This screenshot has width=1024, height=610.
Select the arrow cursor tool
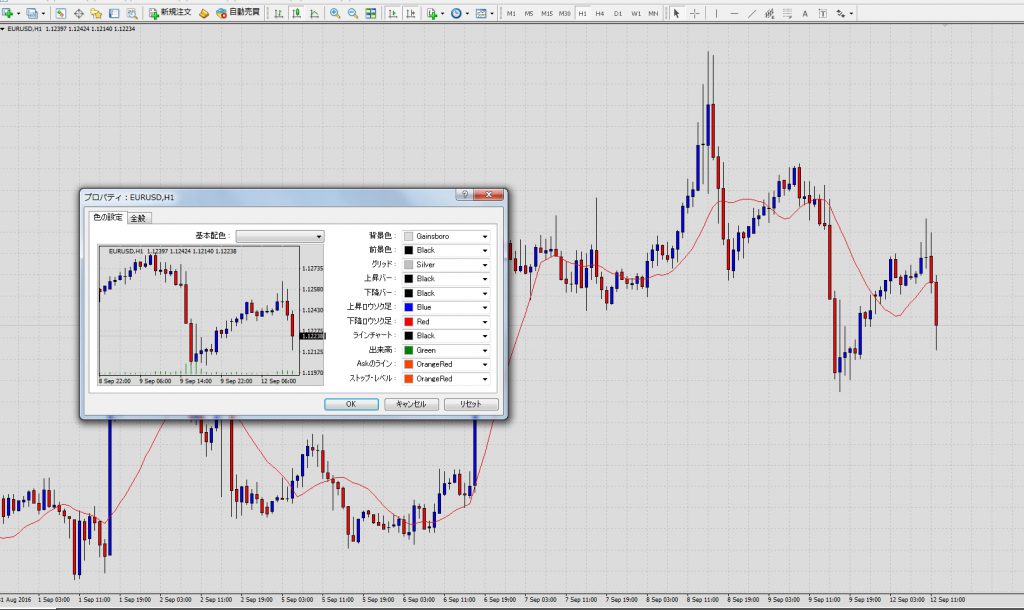click(x=677, y=13)
